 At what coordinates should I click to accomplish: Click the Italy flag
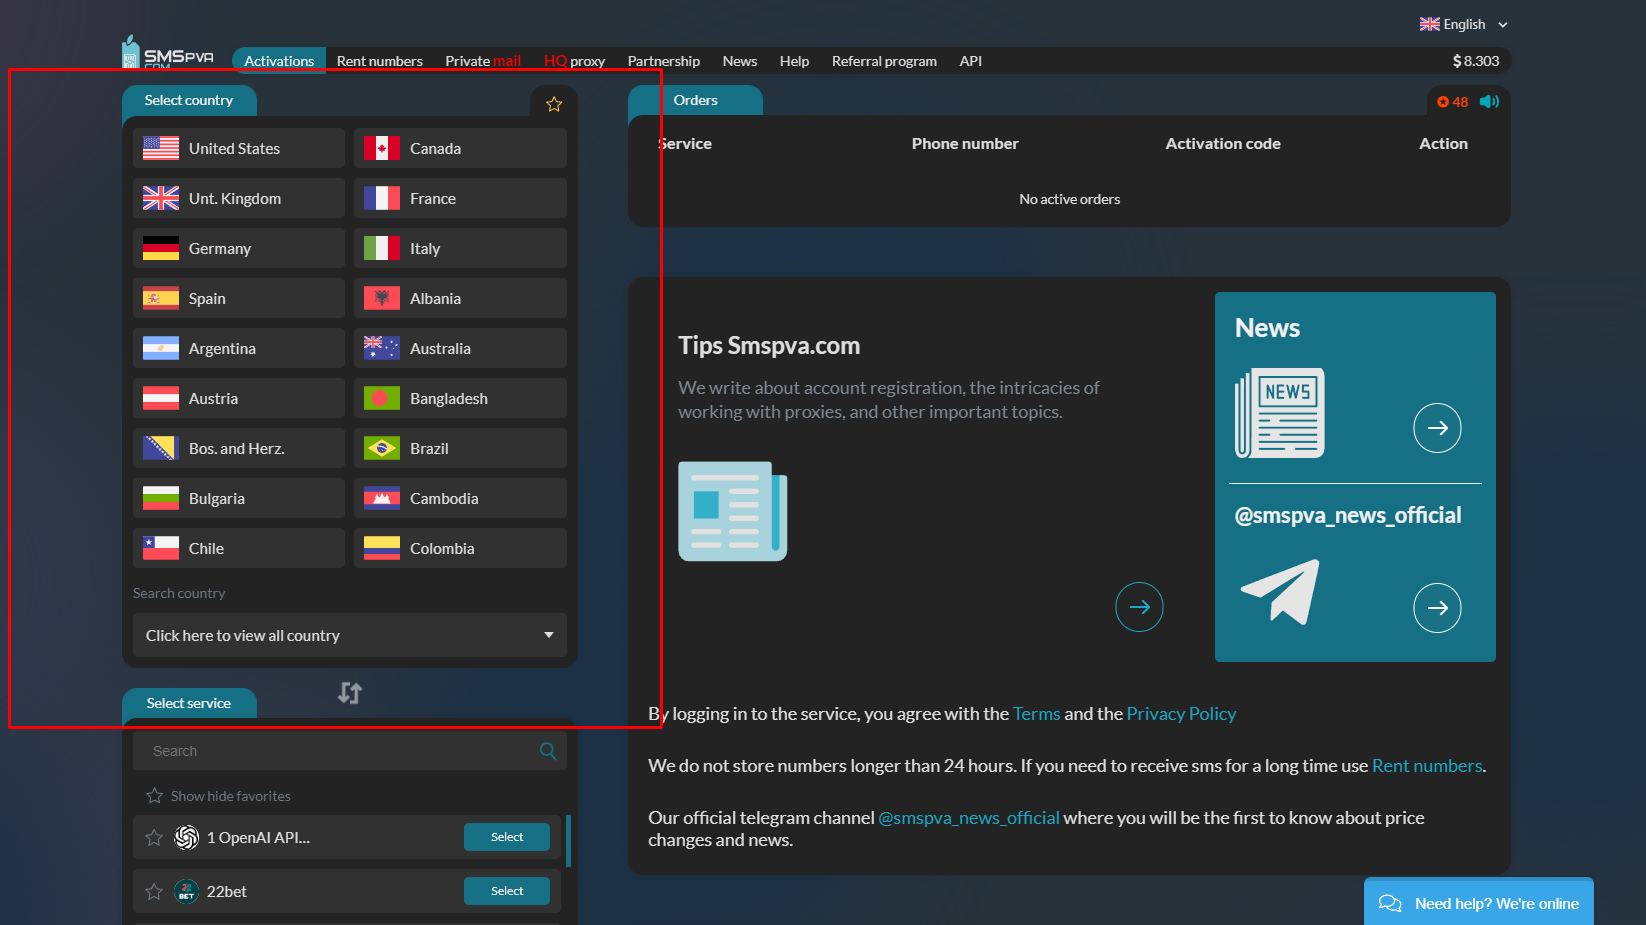click(x=382, y=248)
